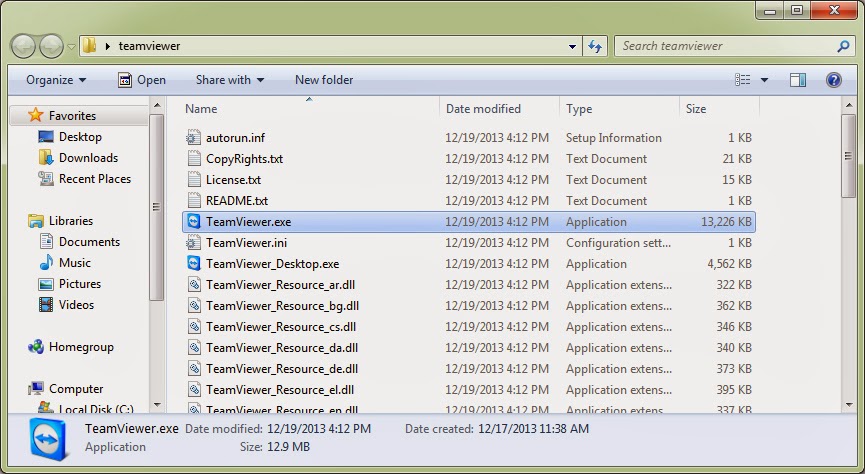Open the view options dropdown arrow

[x=764, y=80]
